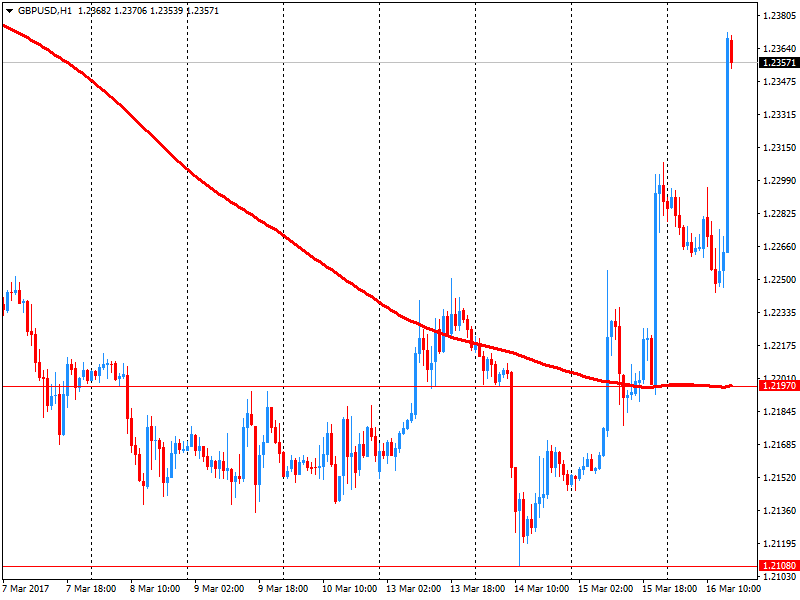
Task: Click the last red candle at chart's right edge
Action: tap(732, 51)
